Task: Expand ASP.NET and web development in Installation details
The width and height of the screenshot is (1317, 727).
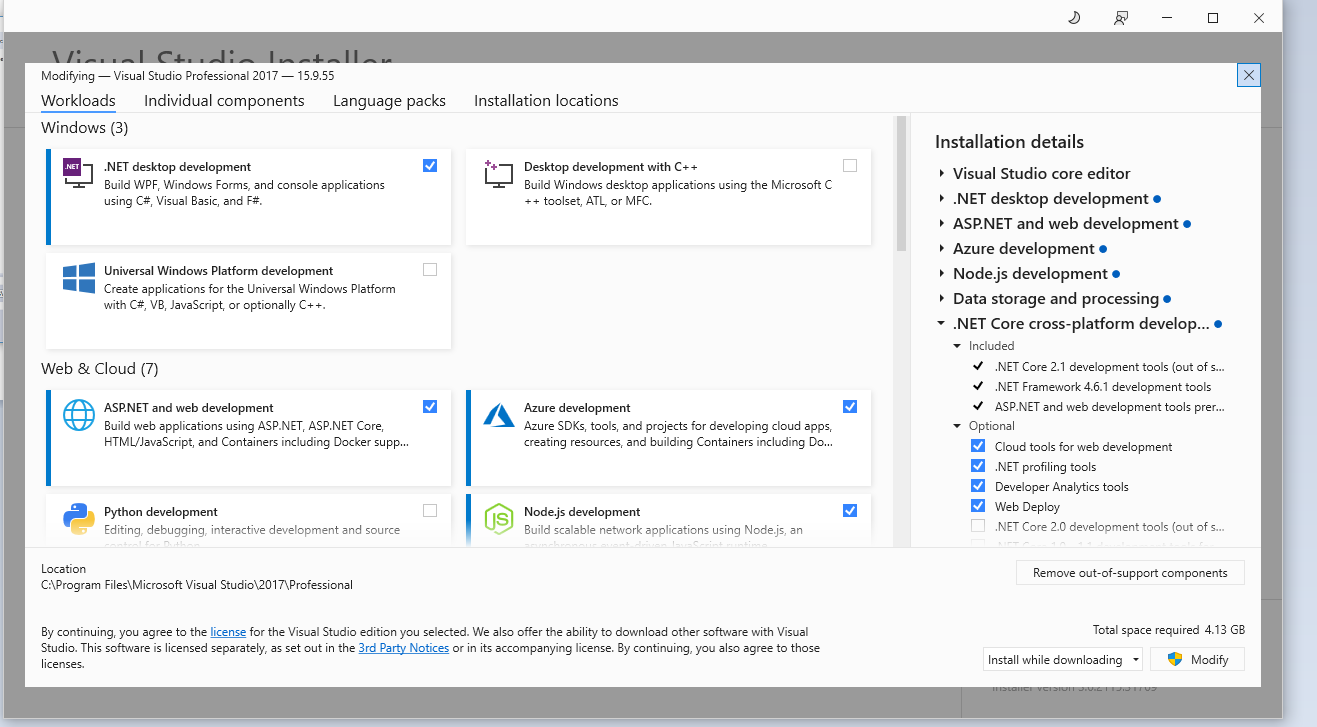Action: (x=942, y=224)
